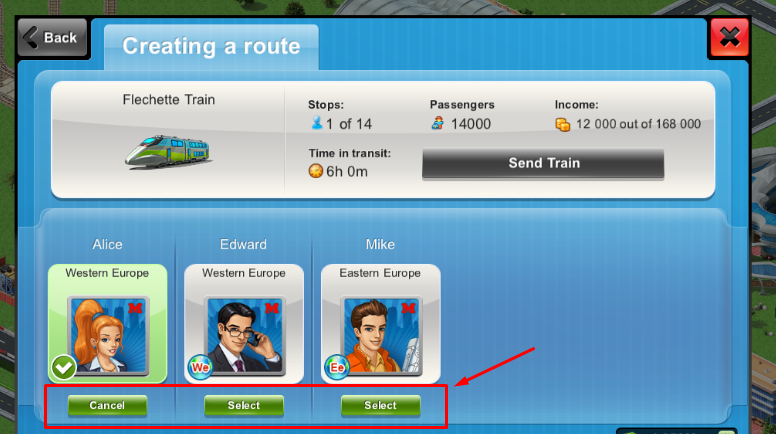Click the gold coins income icon
776x434 pixels.
[563, 124]
